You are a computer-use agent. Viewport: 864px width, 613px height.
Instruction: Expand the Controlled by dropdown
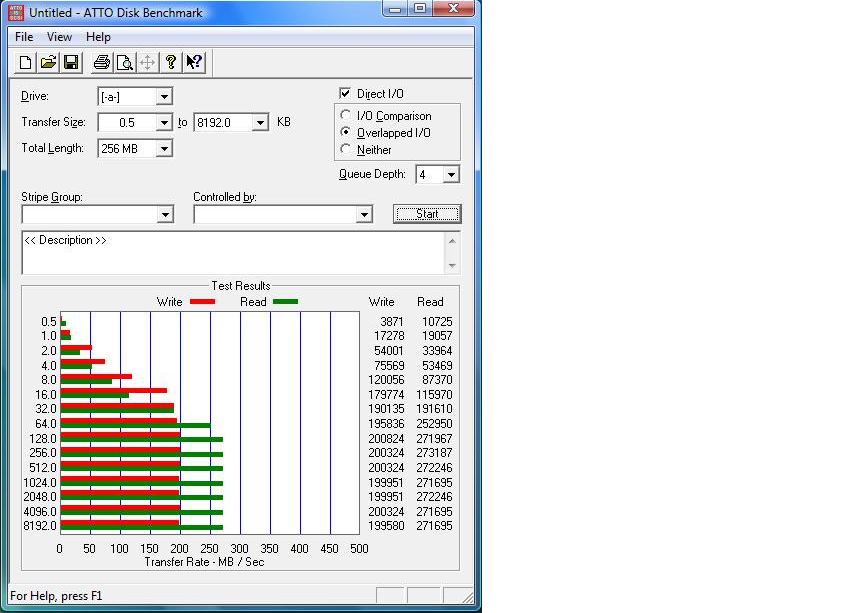pos(364,214)
